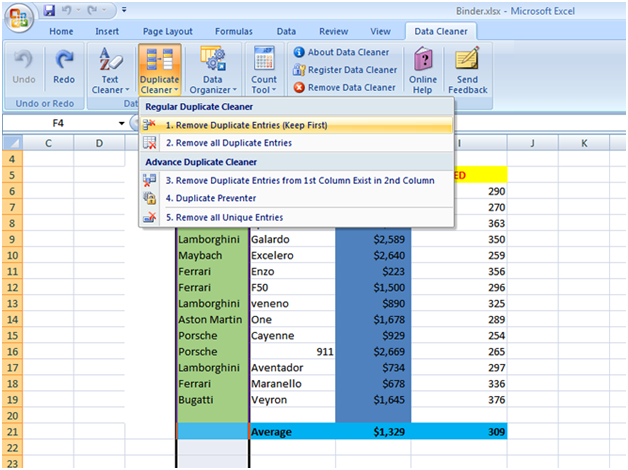Click the Veyron cell
Image resolution: width=628 pixels, height=470 pixels.
292,400
